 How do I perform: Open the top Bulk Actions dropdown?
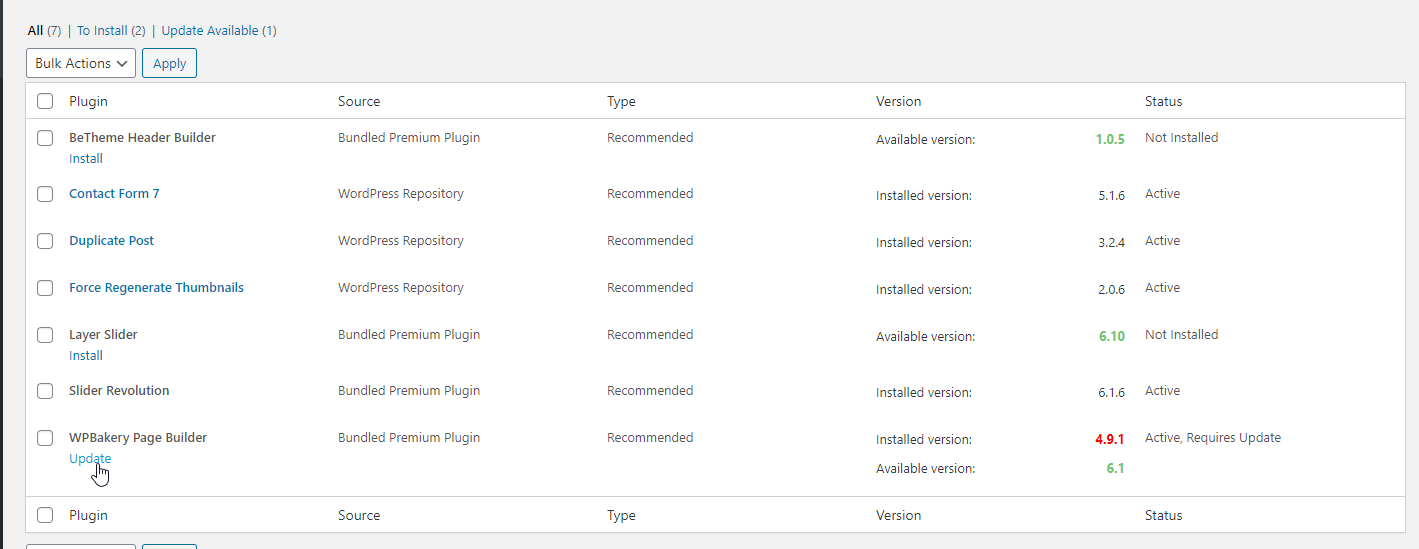(x=81, y=63)
